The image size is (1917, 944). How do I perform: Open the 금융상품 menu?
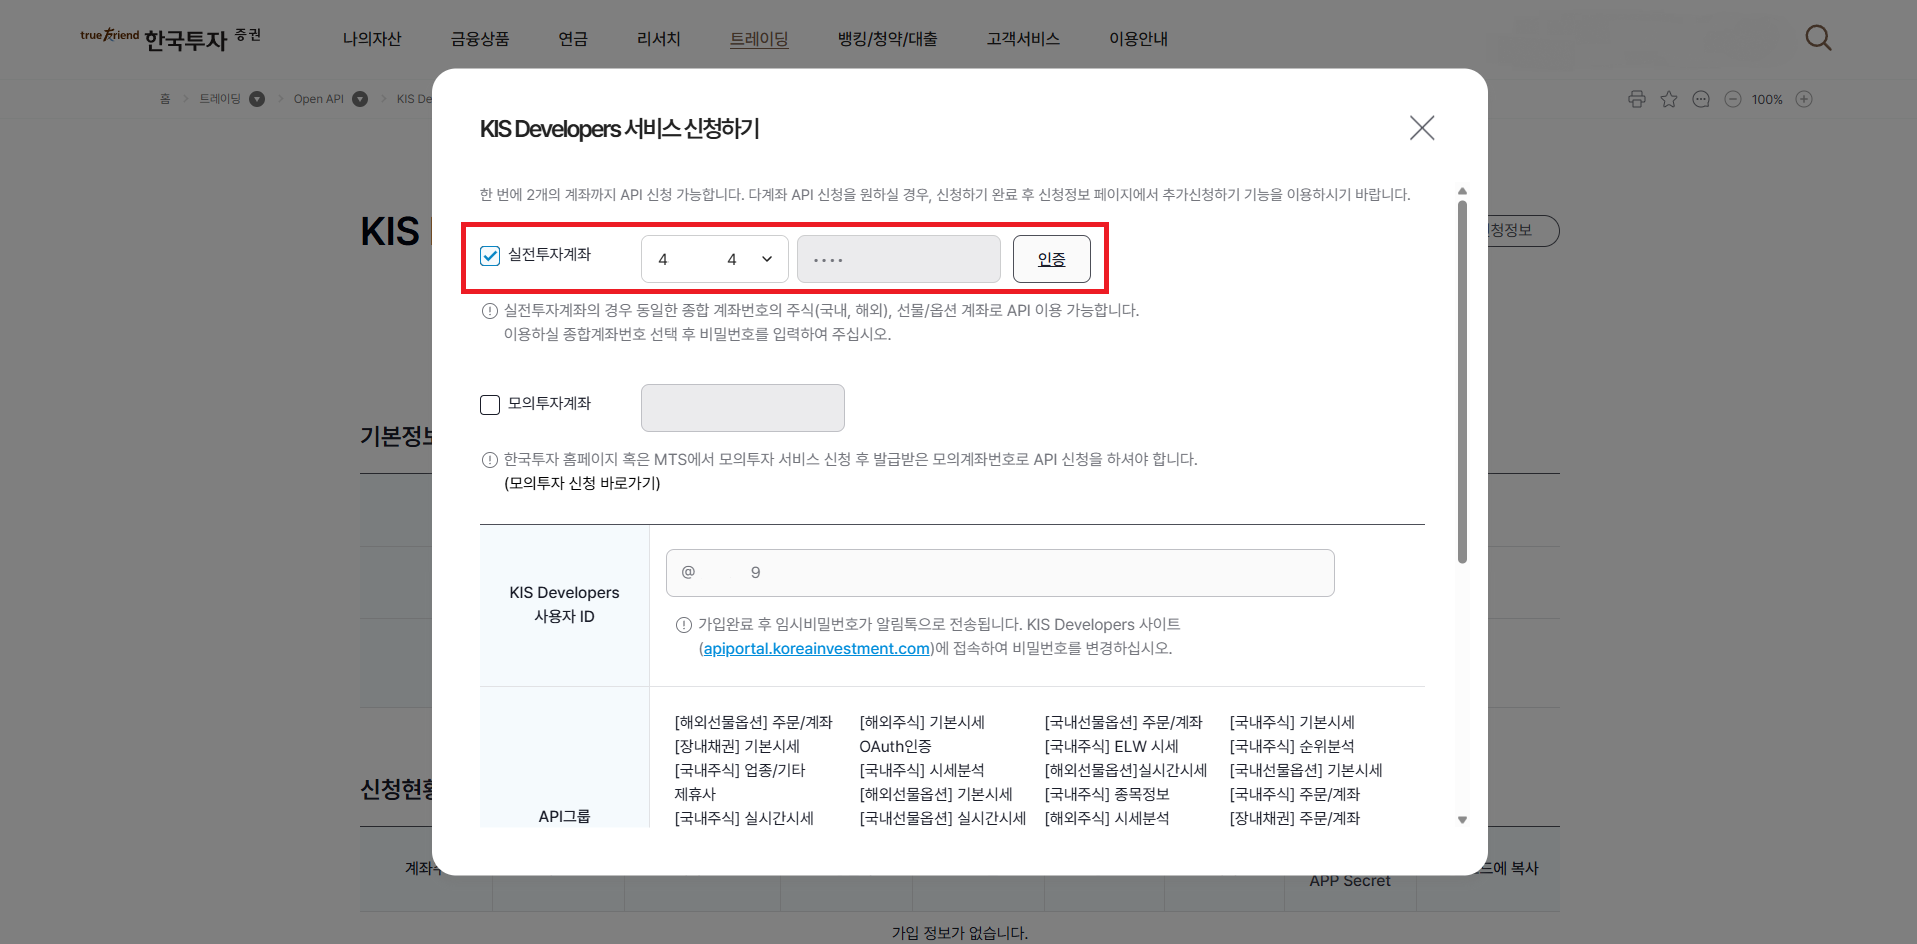point(480,39)
